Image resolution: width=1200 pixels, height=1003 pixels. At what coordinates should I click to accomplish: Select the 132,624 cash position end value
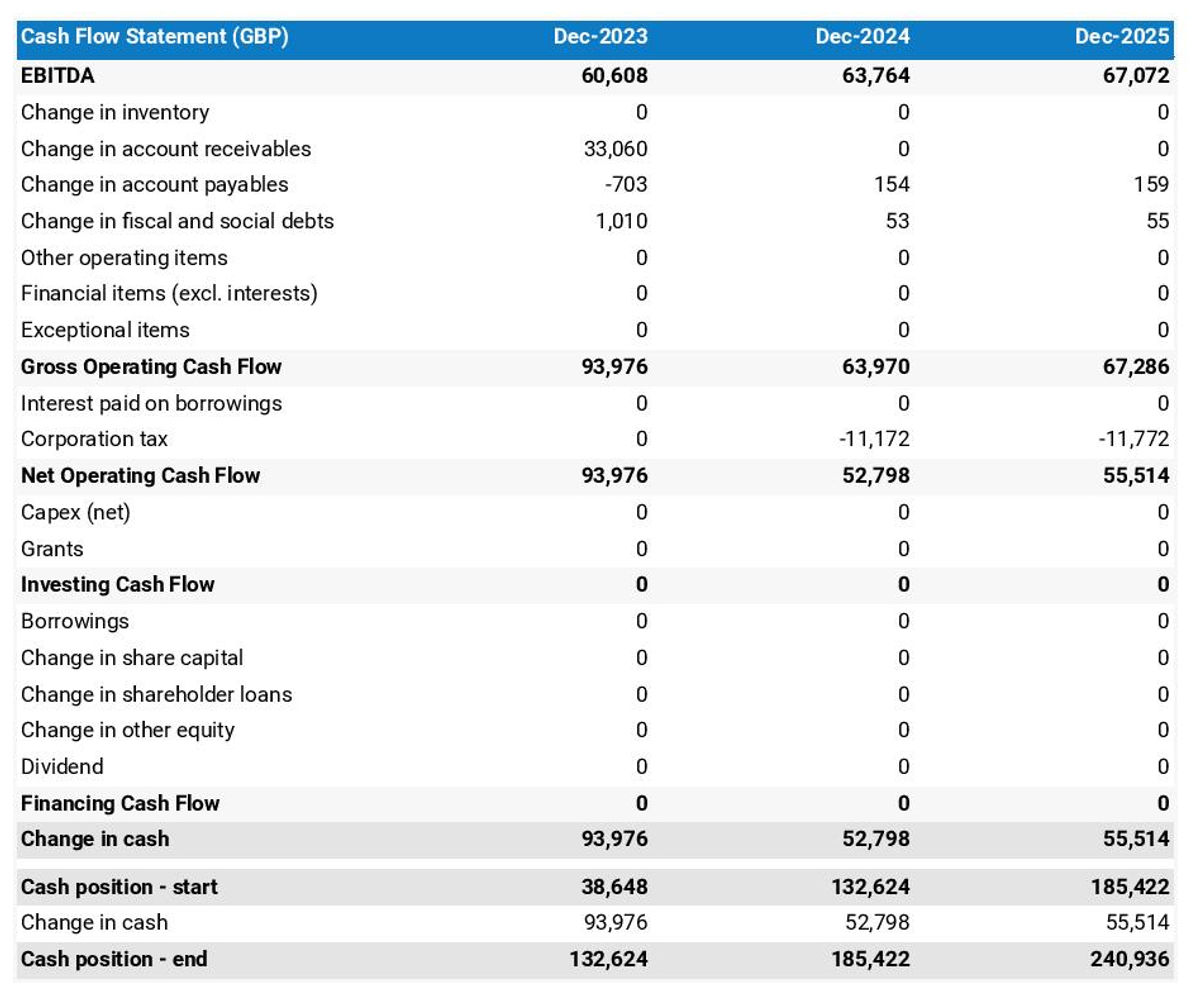611,959
